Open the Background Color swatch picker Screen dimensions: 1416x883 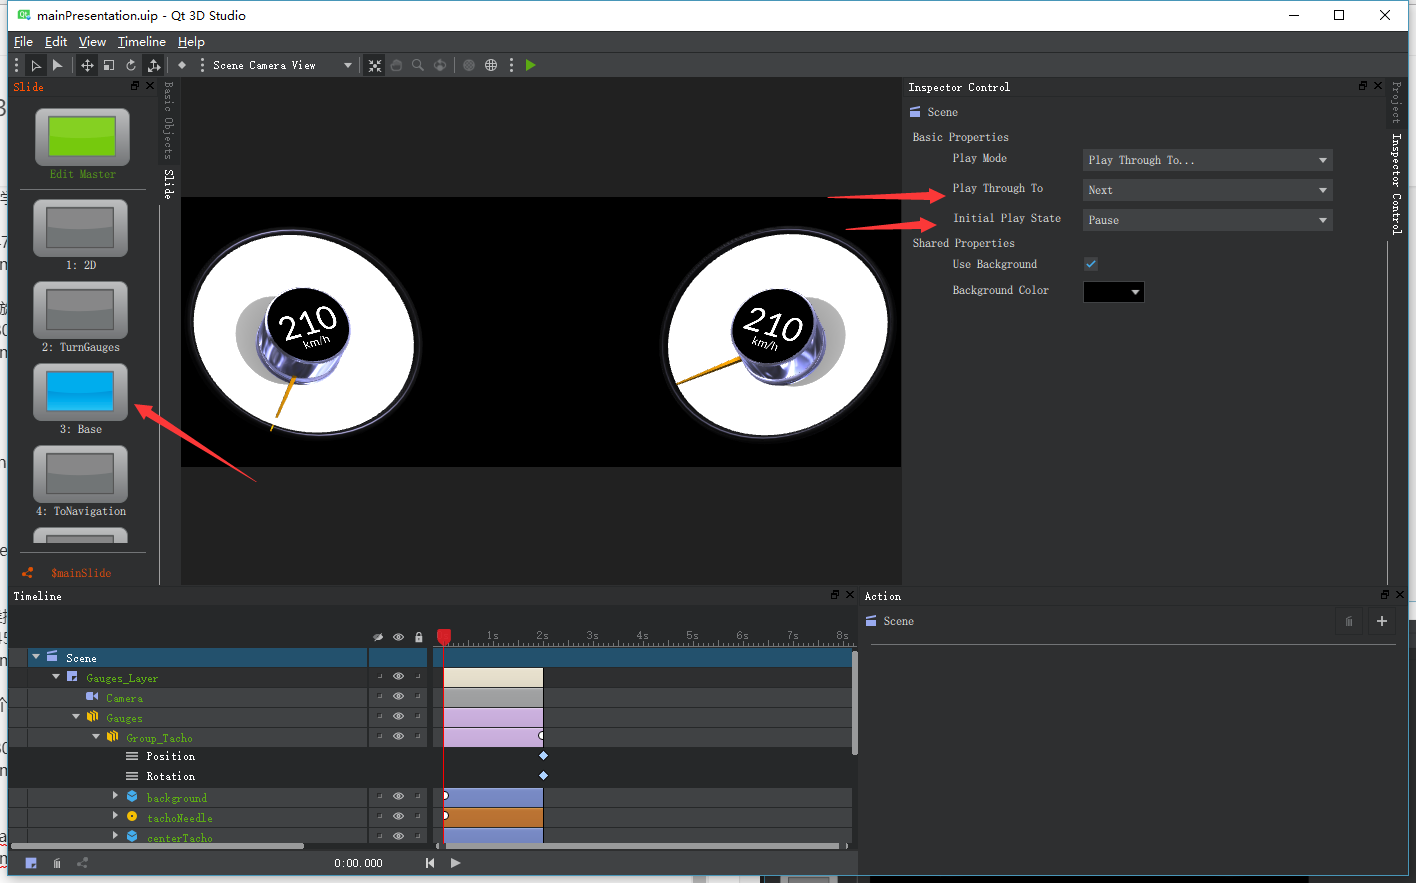click(1113, 292)
